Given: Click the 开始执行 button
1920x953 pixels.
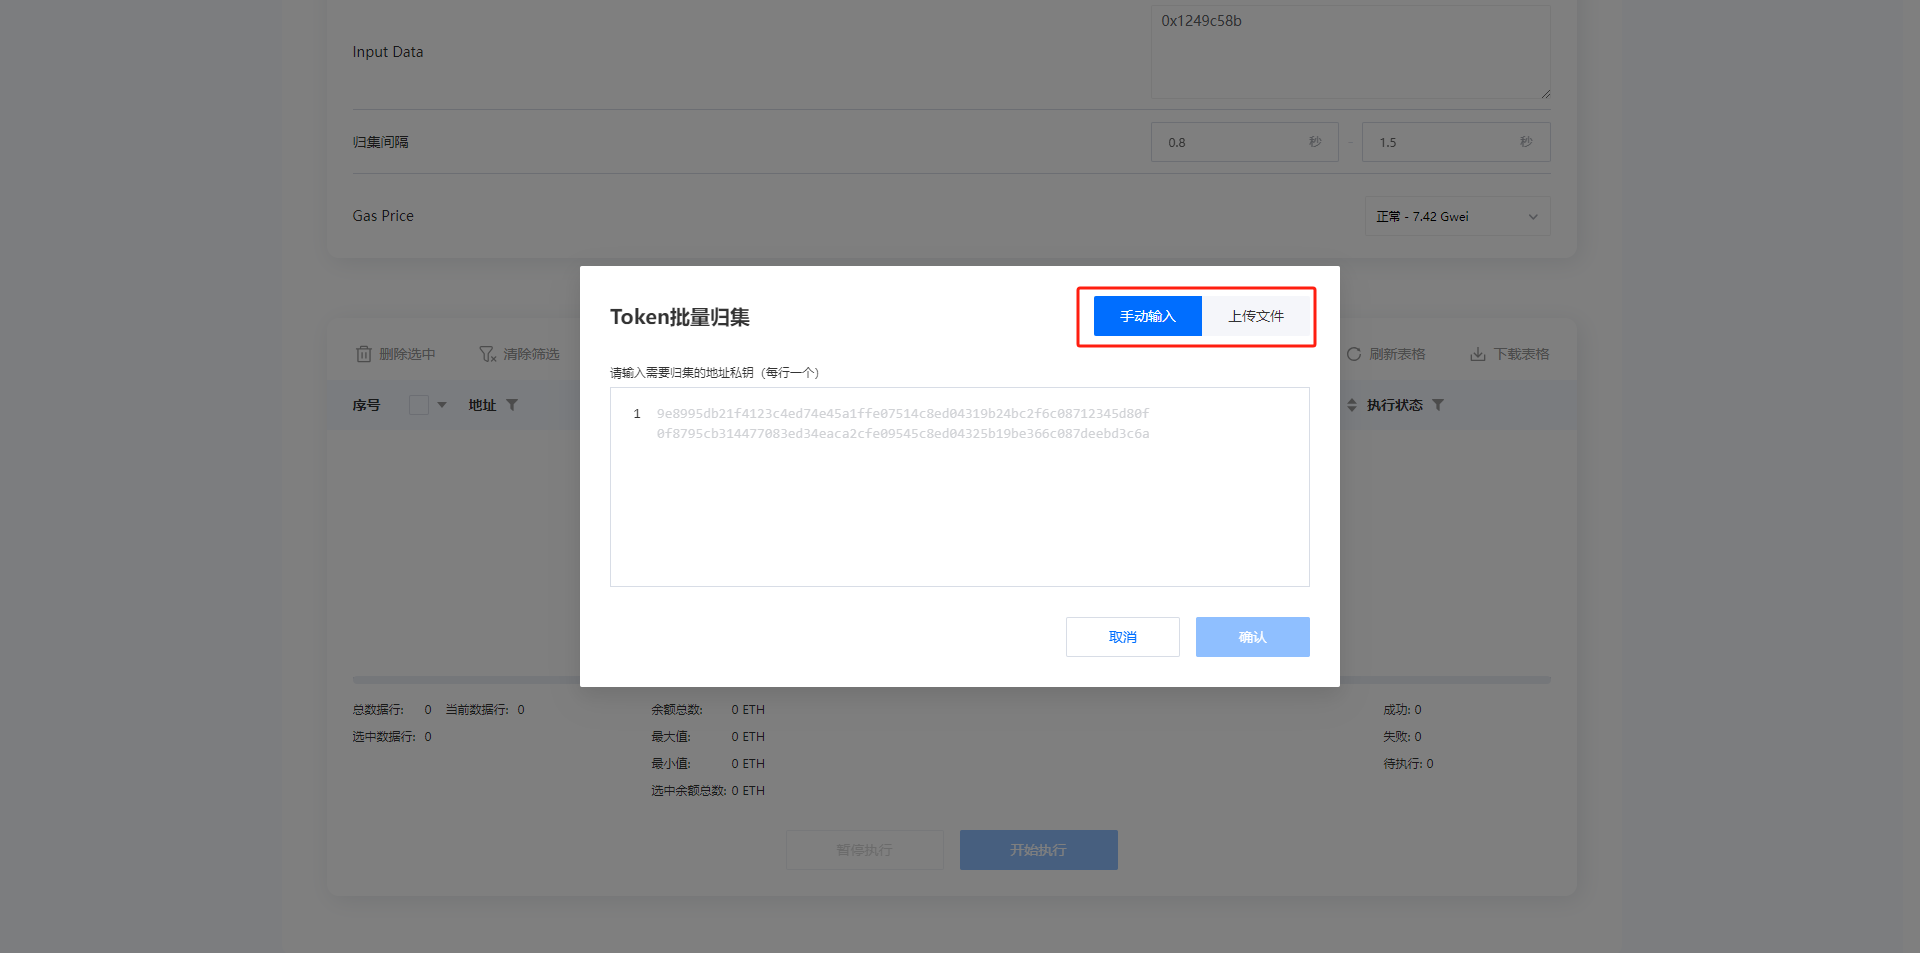Looking at the screenshot, I should pyautogui.click(x=1038, y=850).
